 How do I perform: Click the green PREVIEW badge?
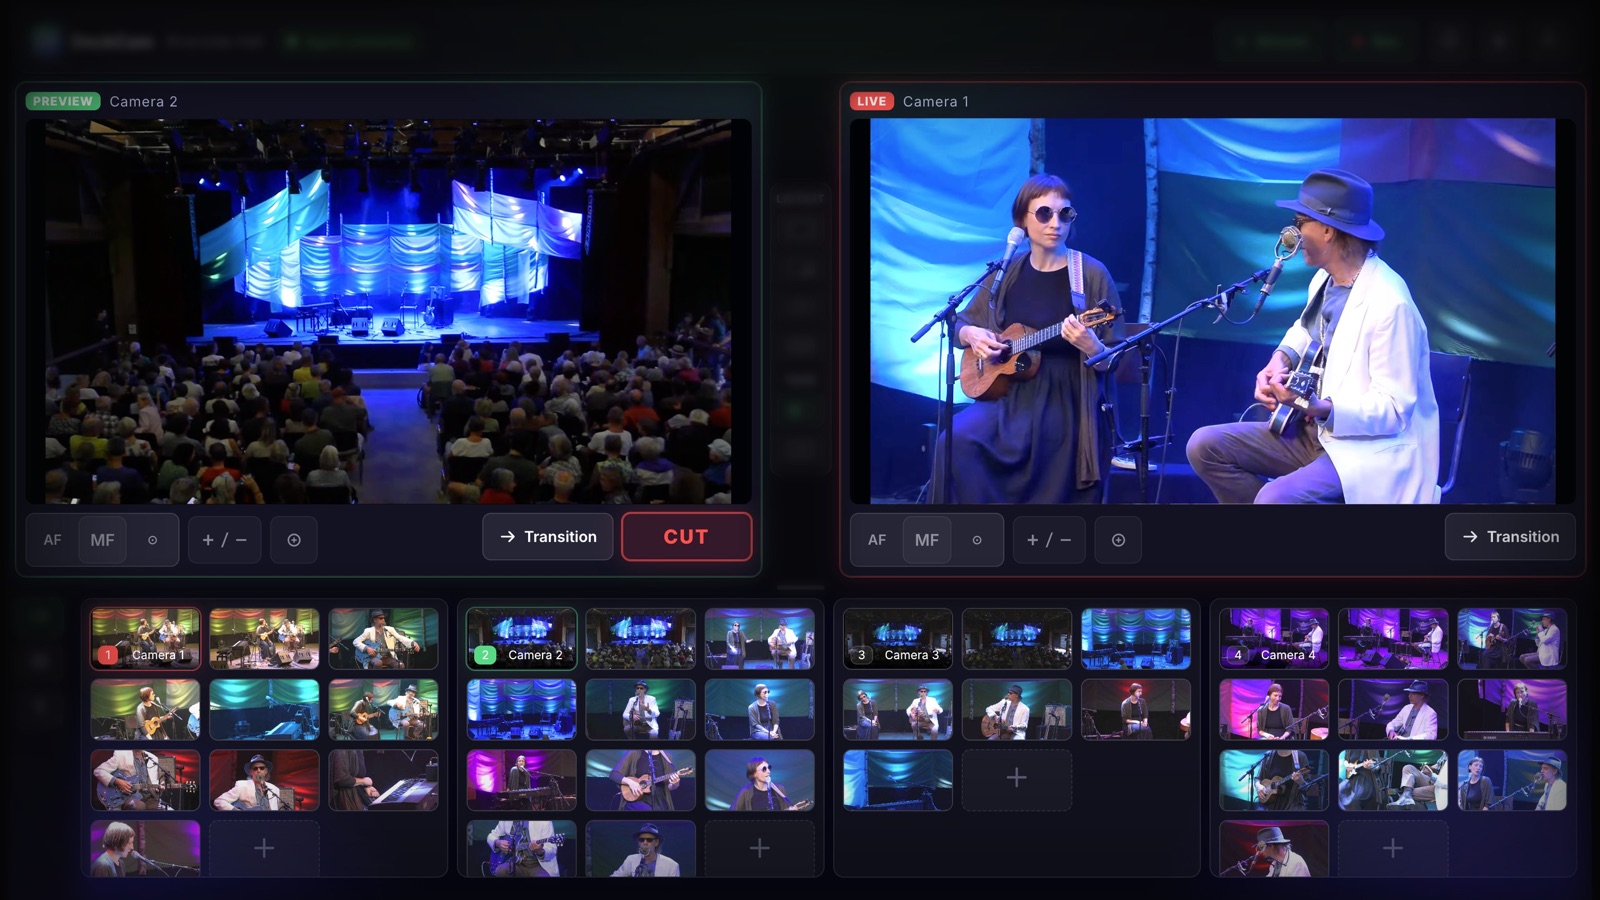click(x=63, y=101)
